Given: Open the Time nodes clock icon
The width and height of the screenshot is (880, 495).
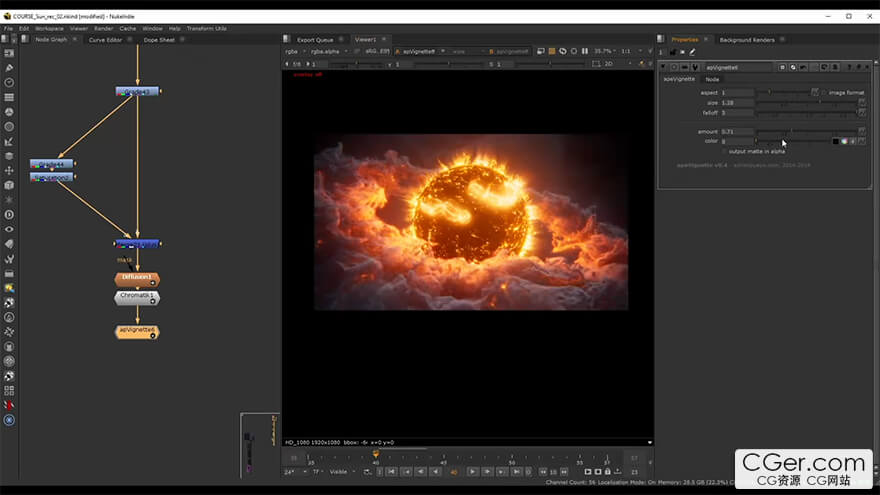Looking at the screenshot, I should (x=9, y=82).
